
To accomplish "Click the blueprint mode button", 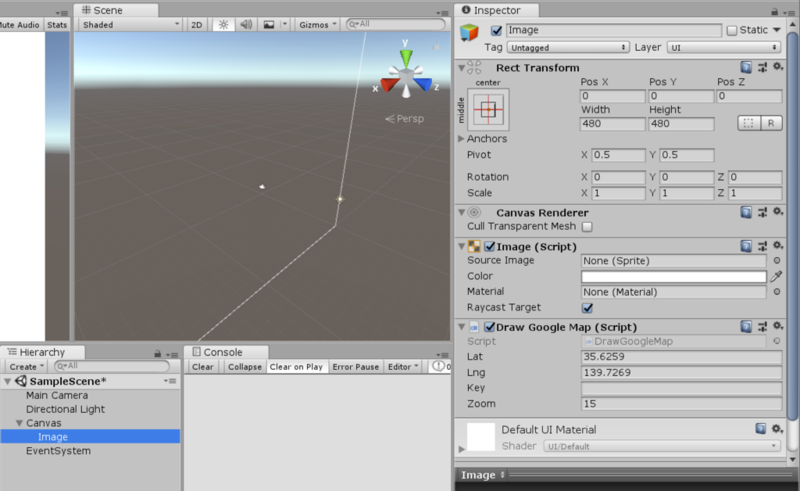I will coord(748,123).
